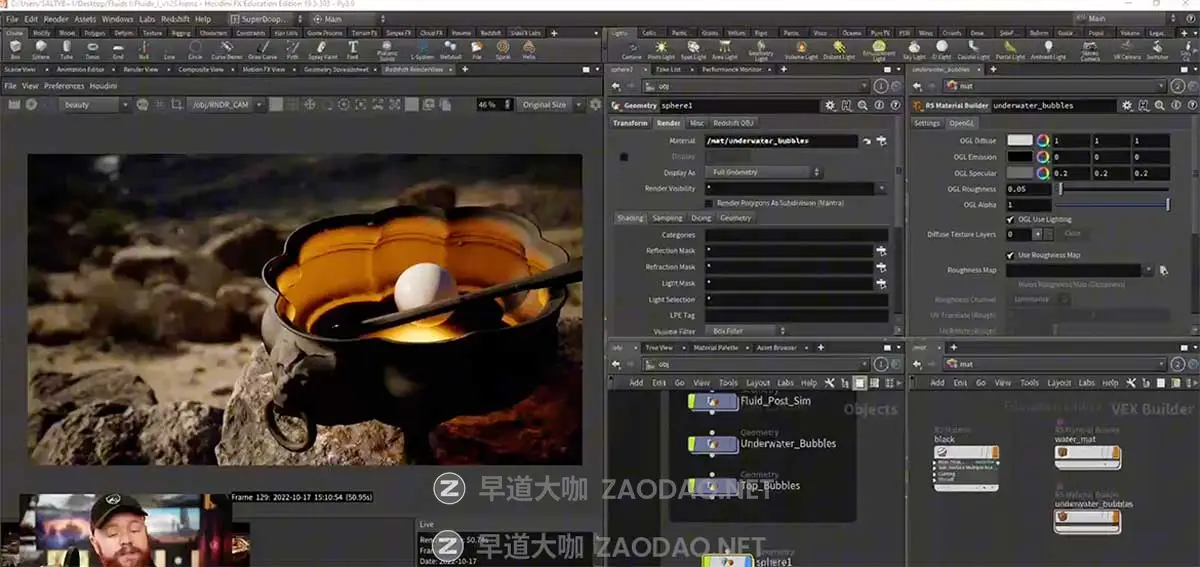Image resolution: width=1200 pixels, height=567 pixels.
Task: Click the Material path input field
Action: [x=781, y=141]
